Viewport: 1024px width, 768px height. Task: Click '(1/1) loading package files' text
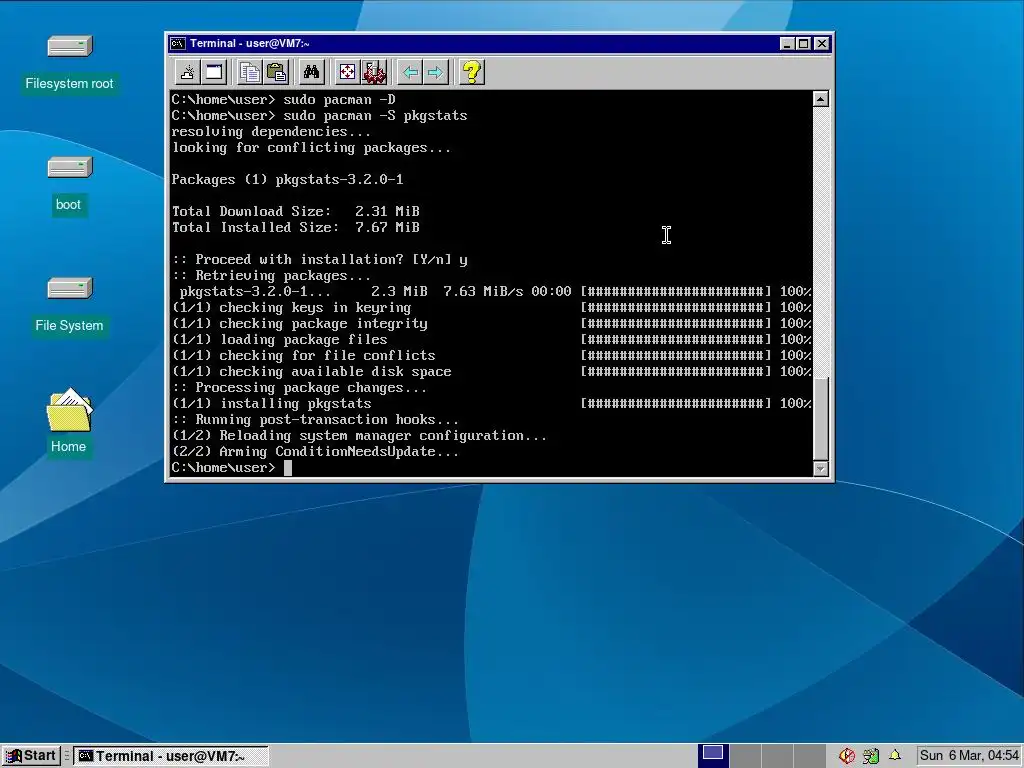coord(280,340)
